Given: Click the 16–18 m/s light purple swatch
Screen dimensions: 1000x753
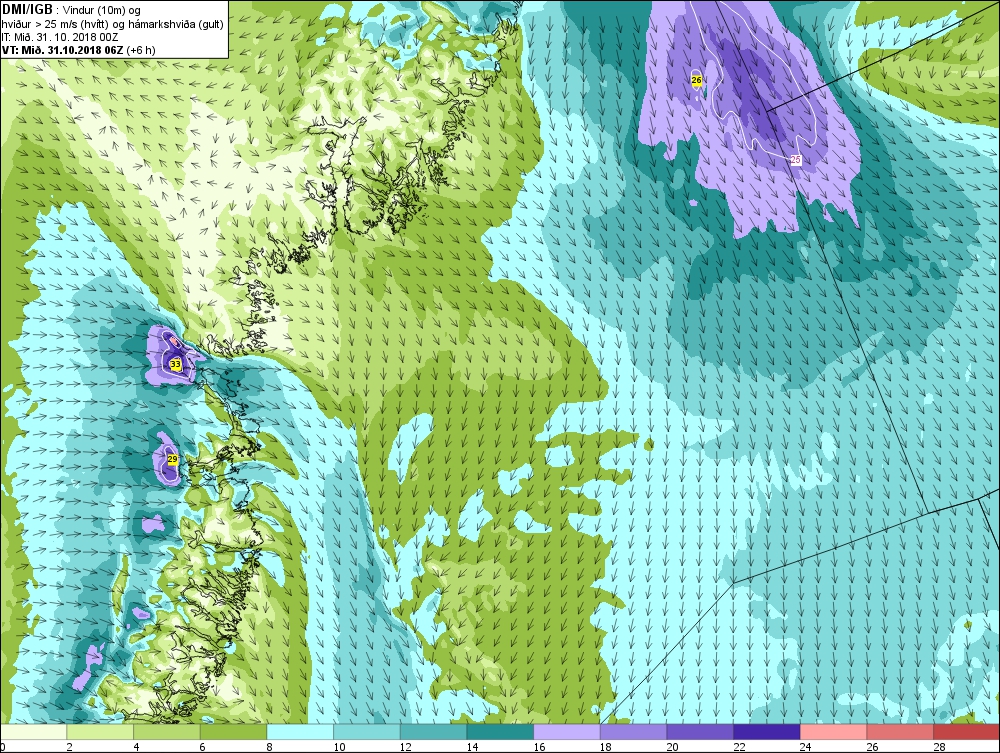Looking at the screenshot, I should click(x=566, y=732).
